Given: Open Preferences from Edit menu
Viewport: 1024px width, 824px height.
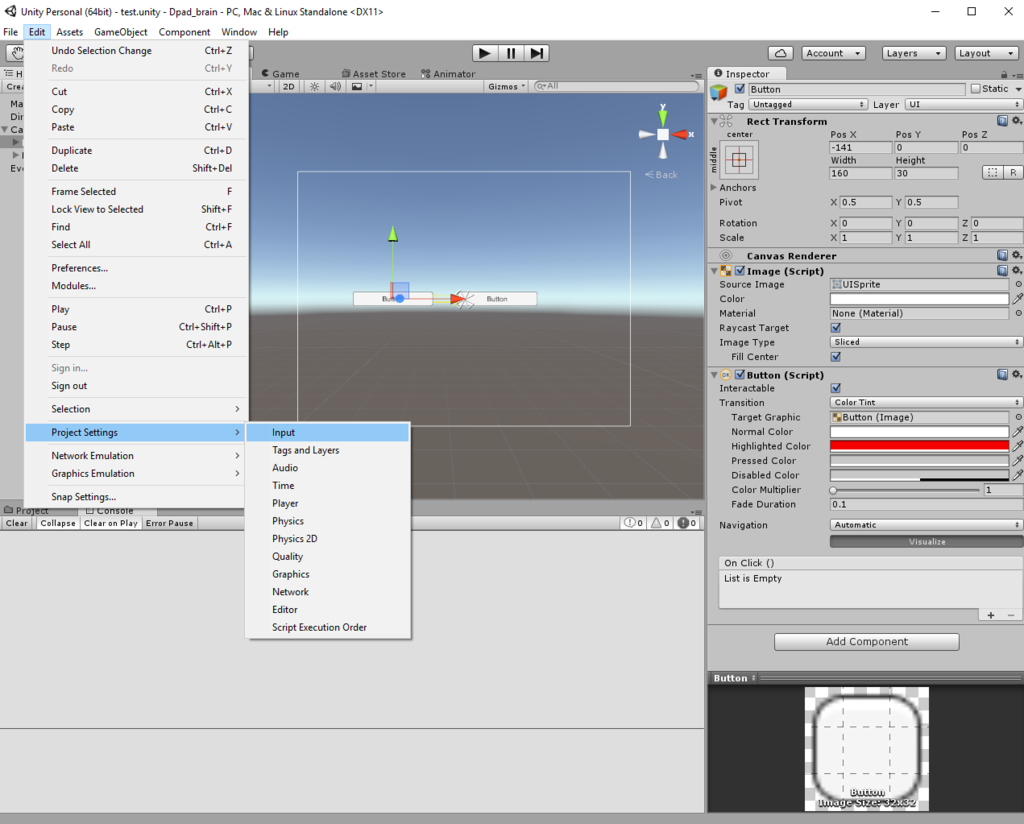Looking at the screenshot, I should tap(136, 268).
